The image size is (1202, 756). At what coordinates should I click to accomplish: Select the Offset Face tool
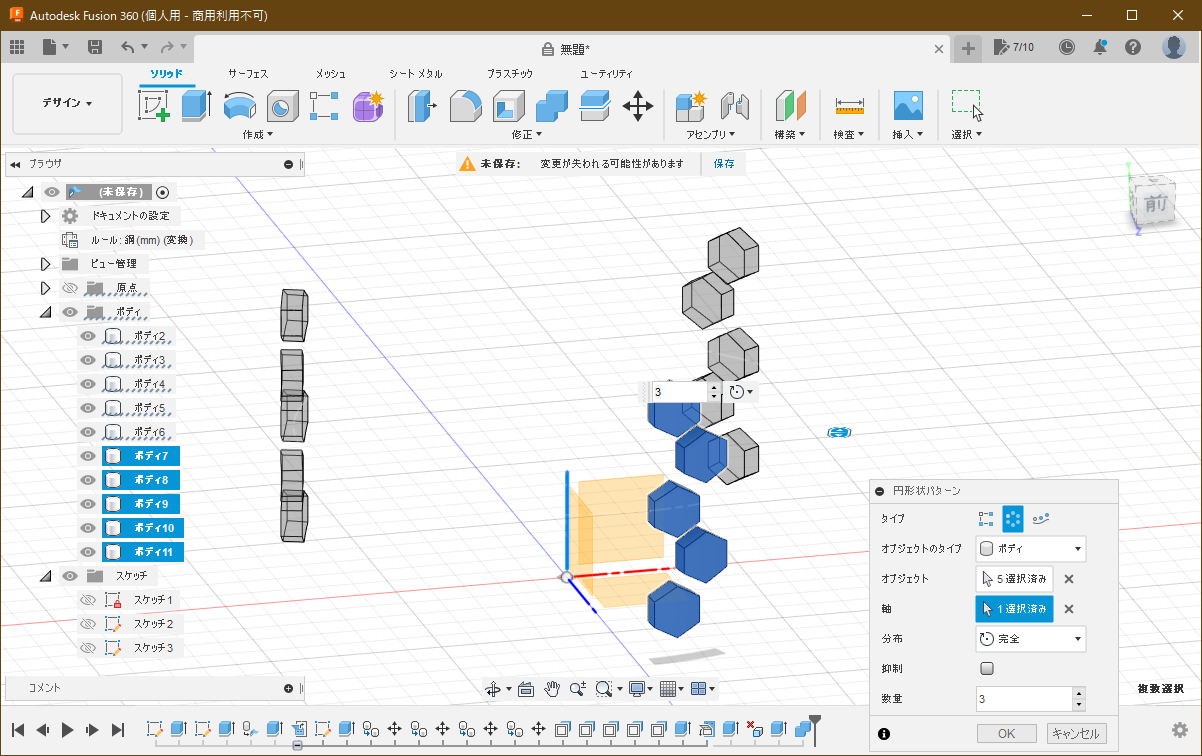(595, 105)
